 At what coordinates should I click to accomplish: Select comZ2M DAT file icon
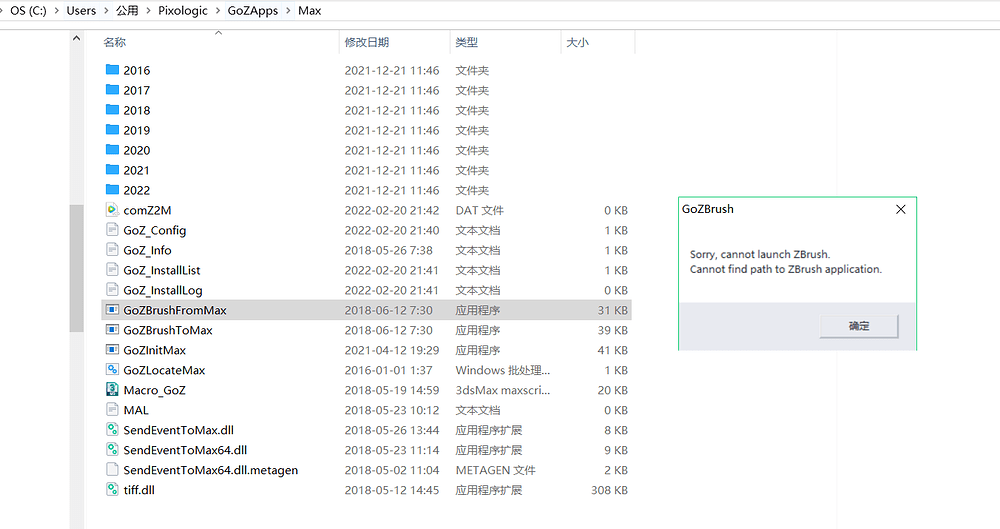(112, 209)
